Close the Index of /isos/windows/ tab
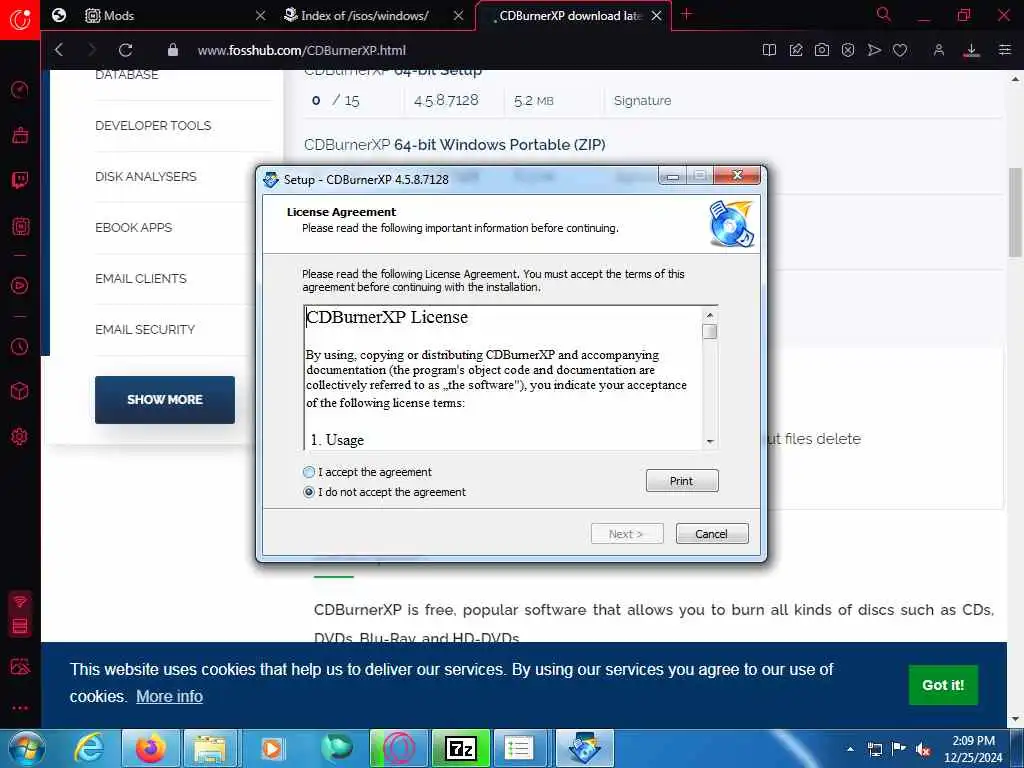 coord(458,15)
